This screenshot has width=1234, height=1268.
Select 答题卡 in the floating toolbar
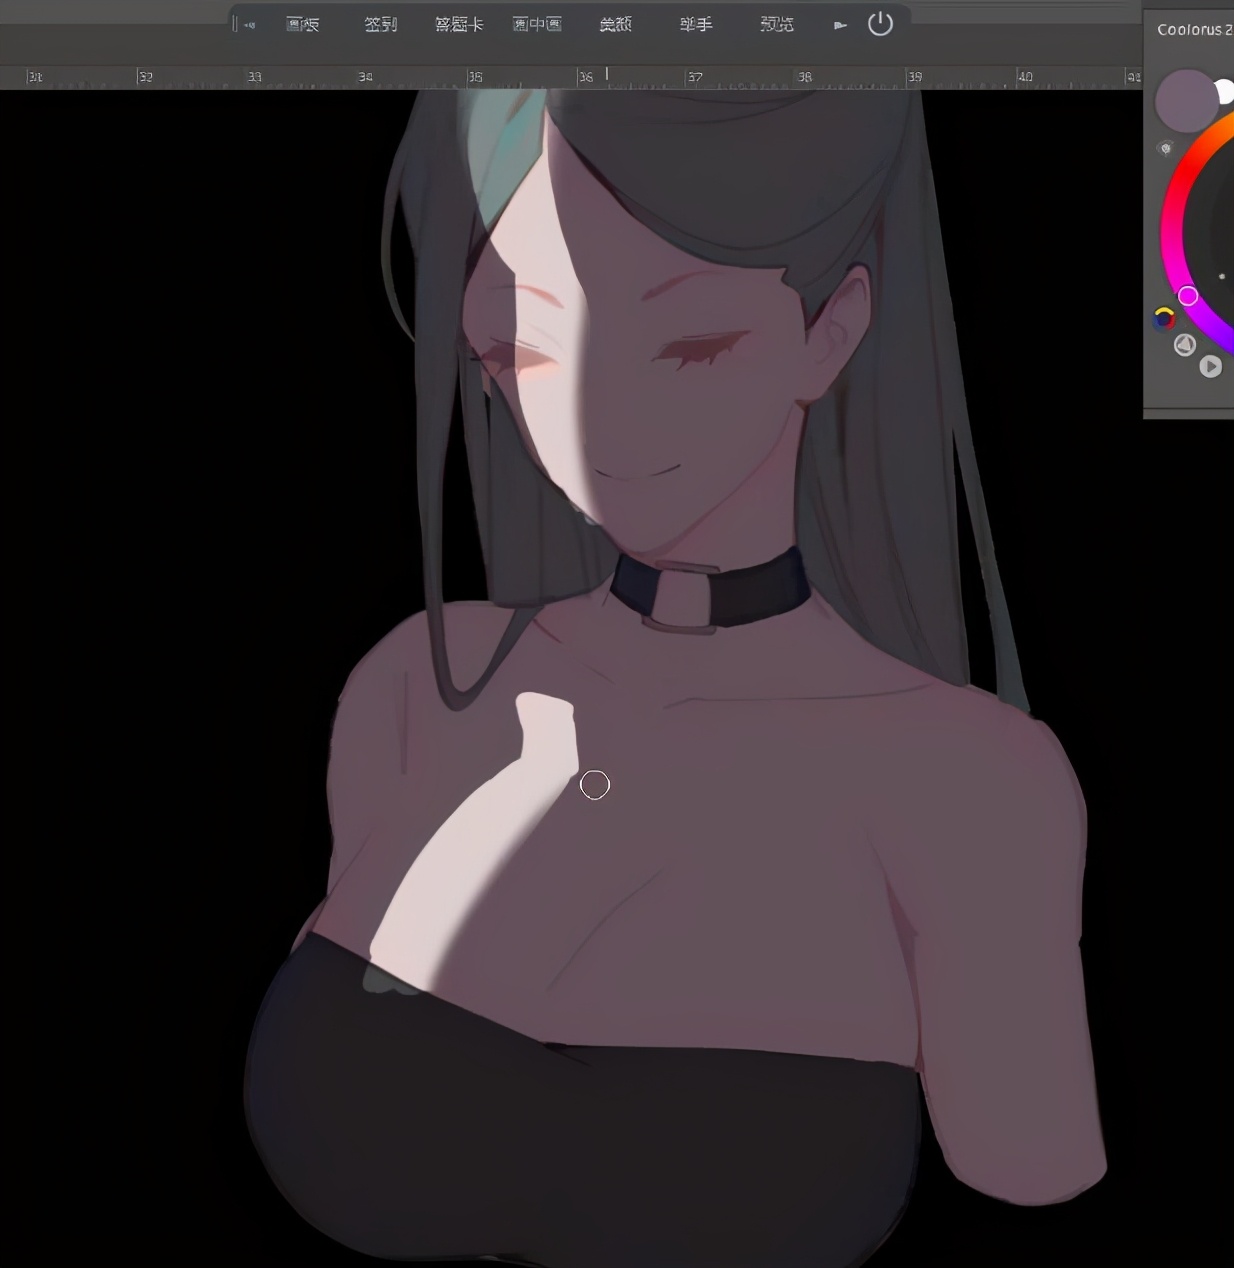coord(459,24)
